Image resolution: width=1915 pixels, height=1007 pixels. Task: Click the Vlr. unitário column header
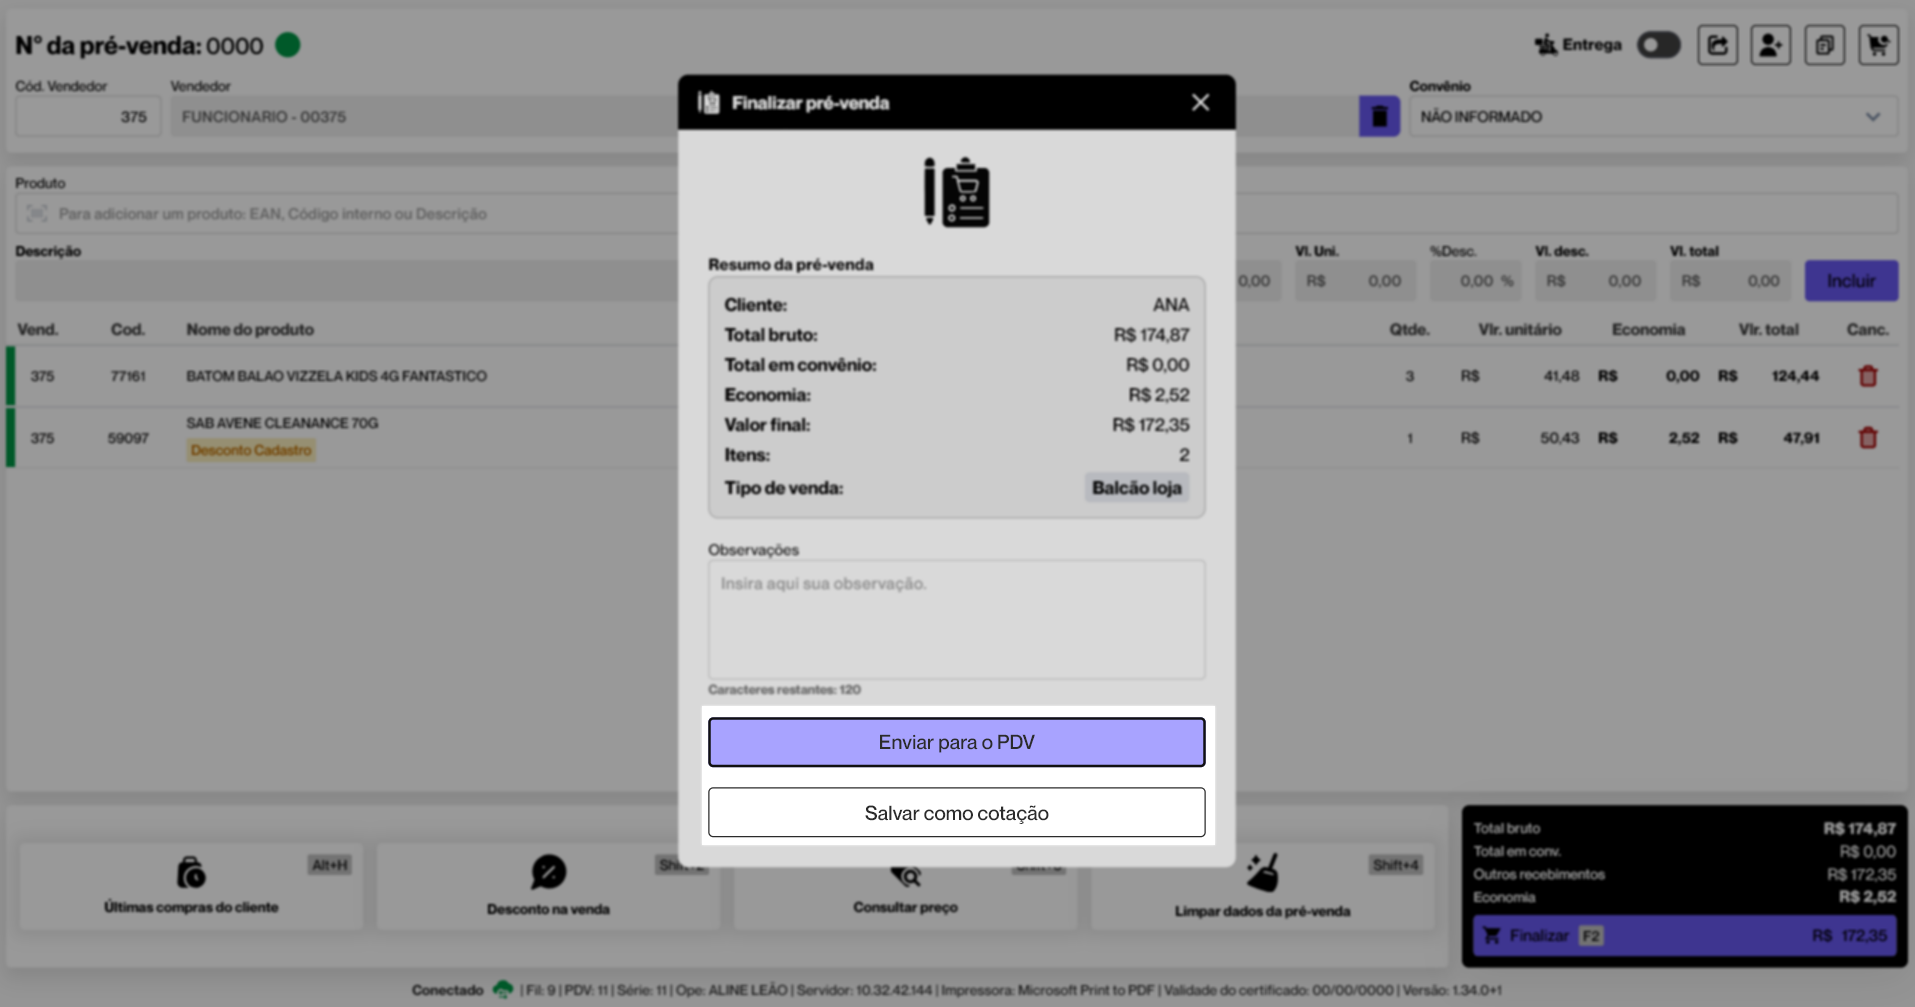[1519, 329]
